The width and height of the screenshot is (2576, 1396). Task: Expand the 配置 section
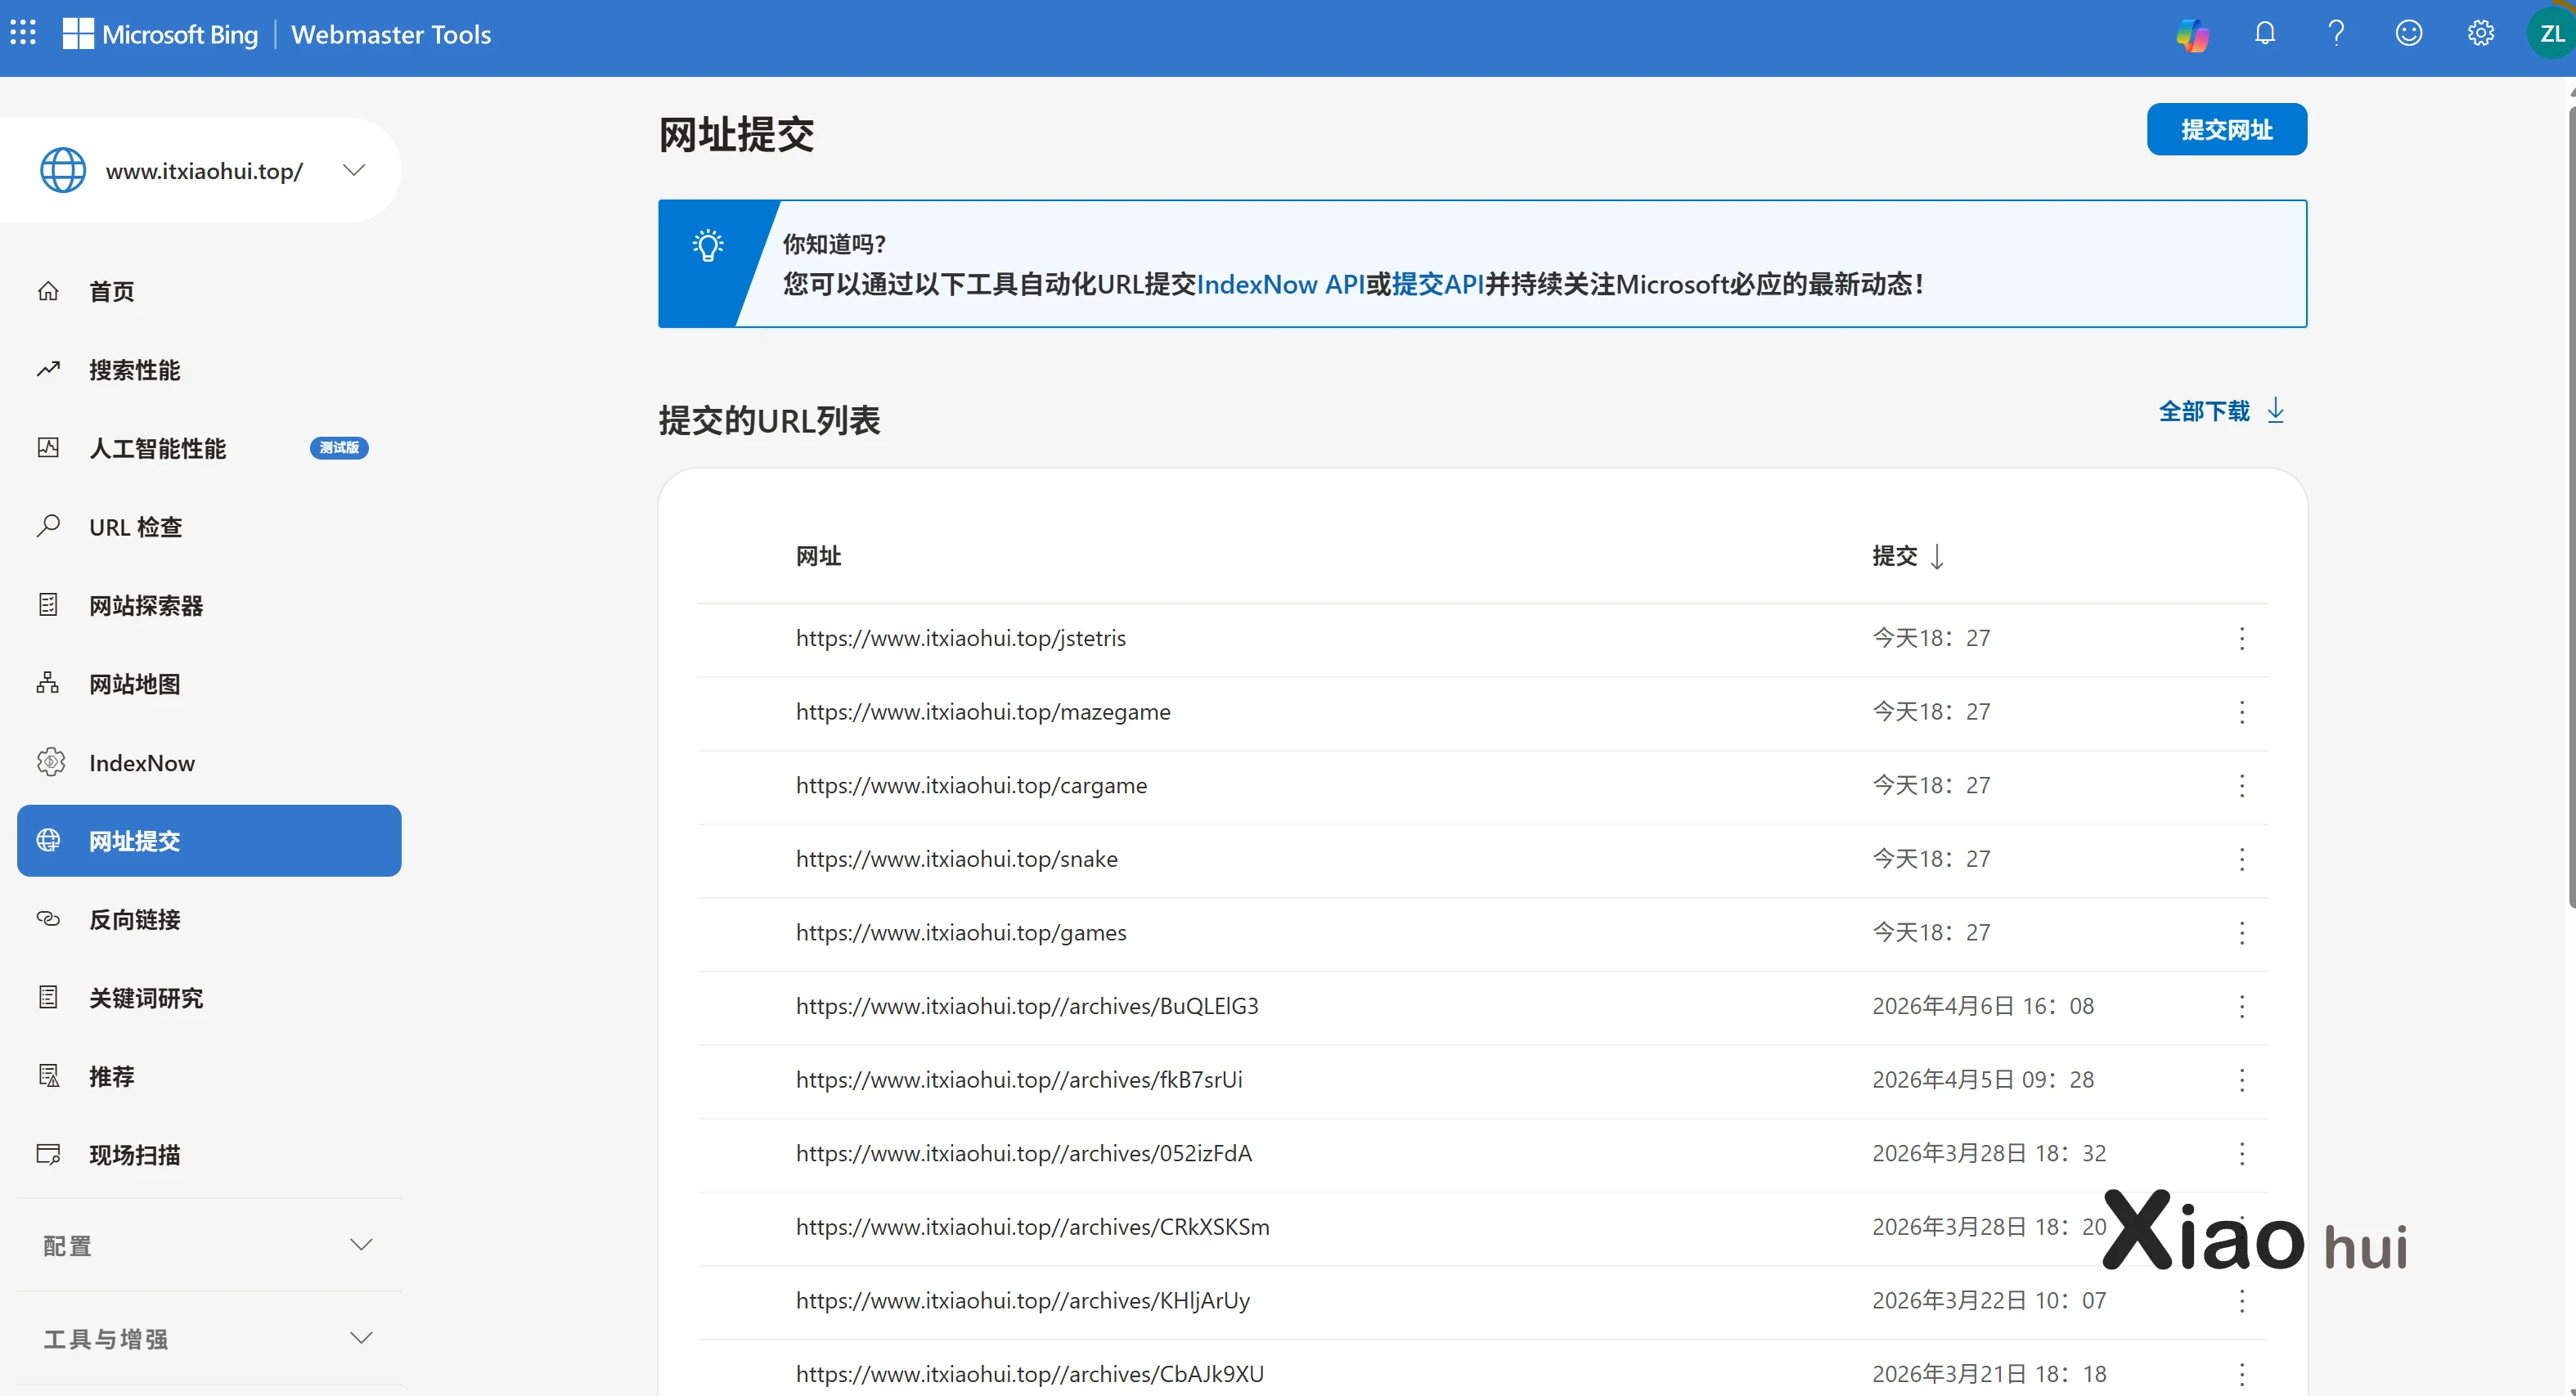(361, 1245)
